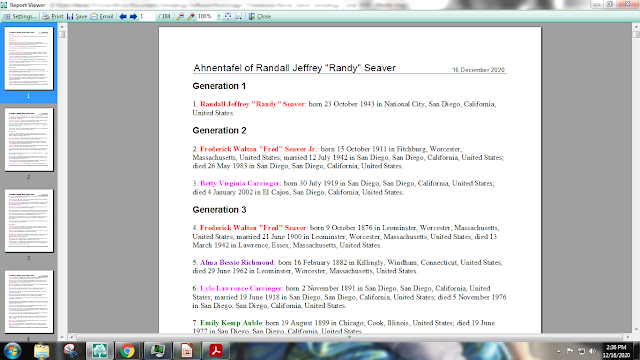The width and height of the screenshot is (640, 360).
Task: Show hidden system tray icons
Action: [558, 351]
